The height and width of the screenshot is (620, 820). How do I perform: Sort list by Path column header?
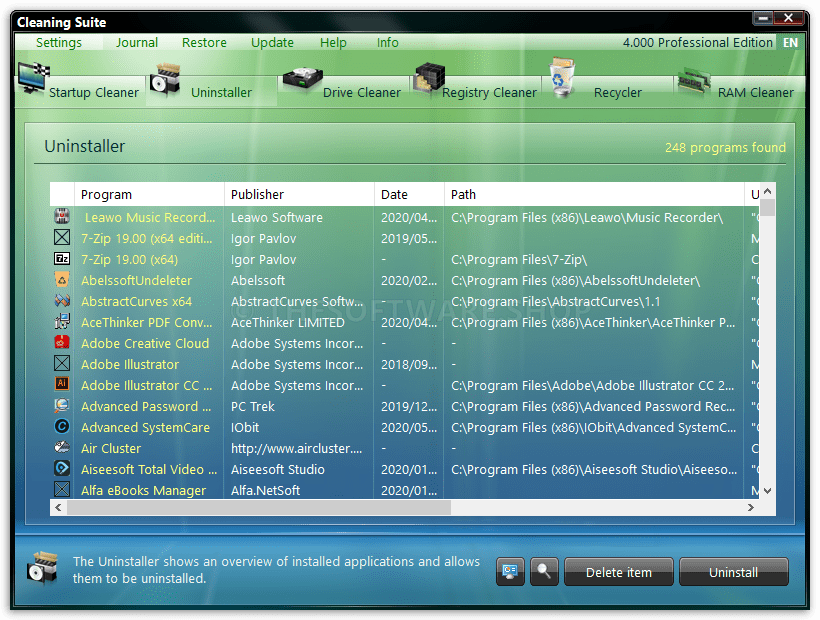pos(594,194)
